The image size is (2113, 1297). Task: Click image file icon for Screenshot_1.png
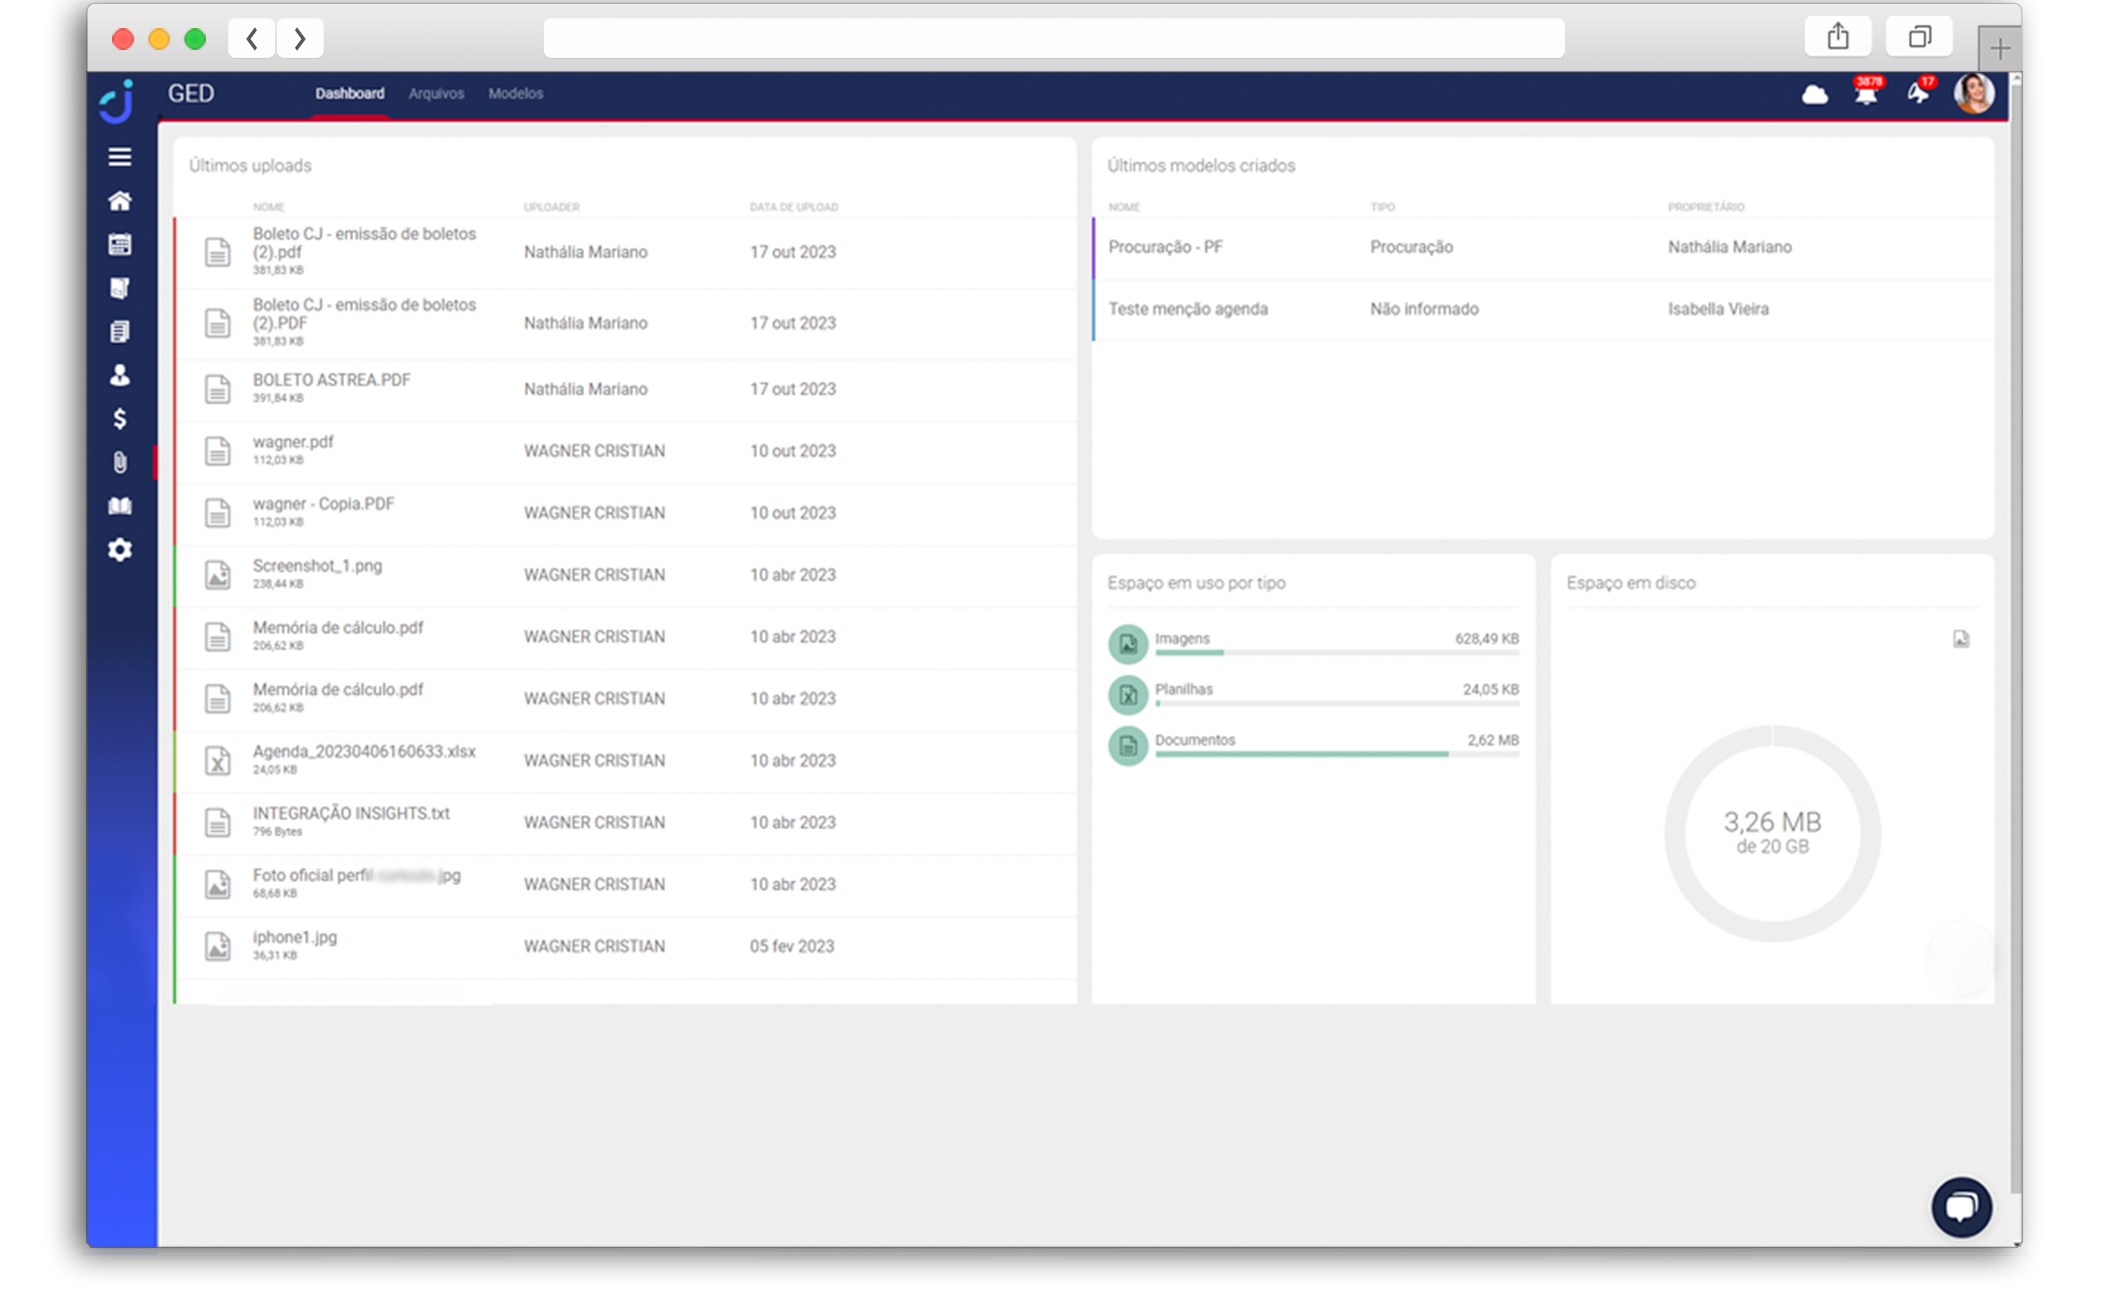pos(217,575)
